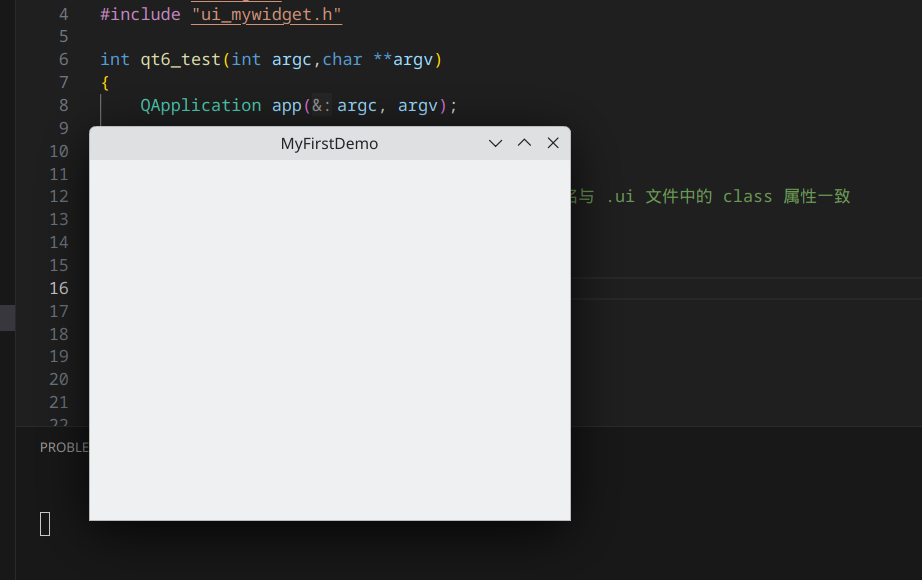Click line number 20 in the gutter
The width and height of the screenshot is (922, 580).
59,379
